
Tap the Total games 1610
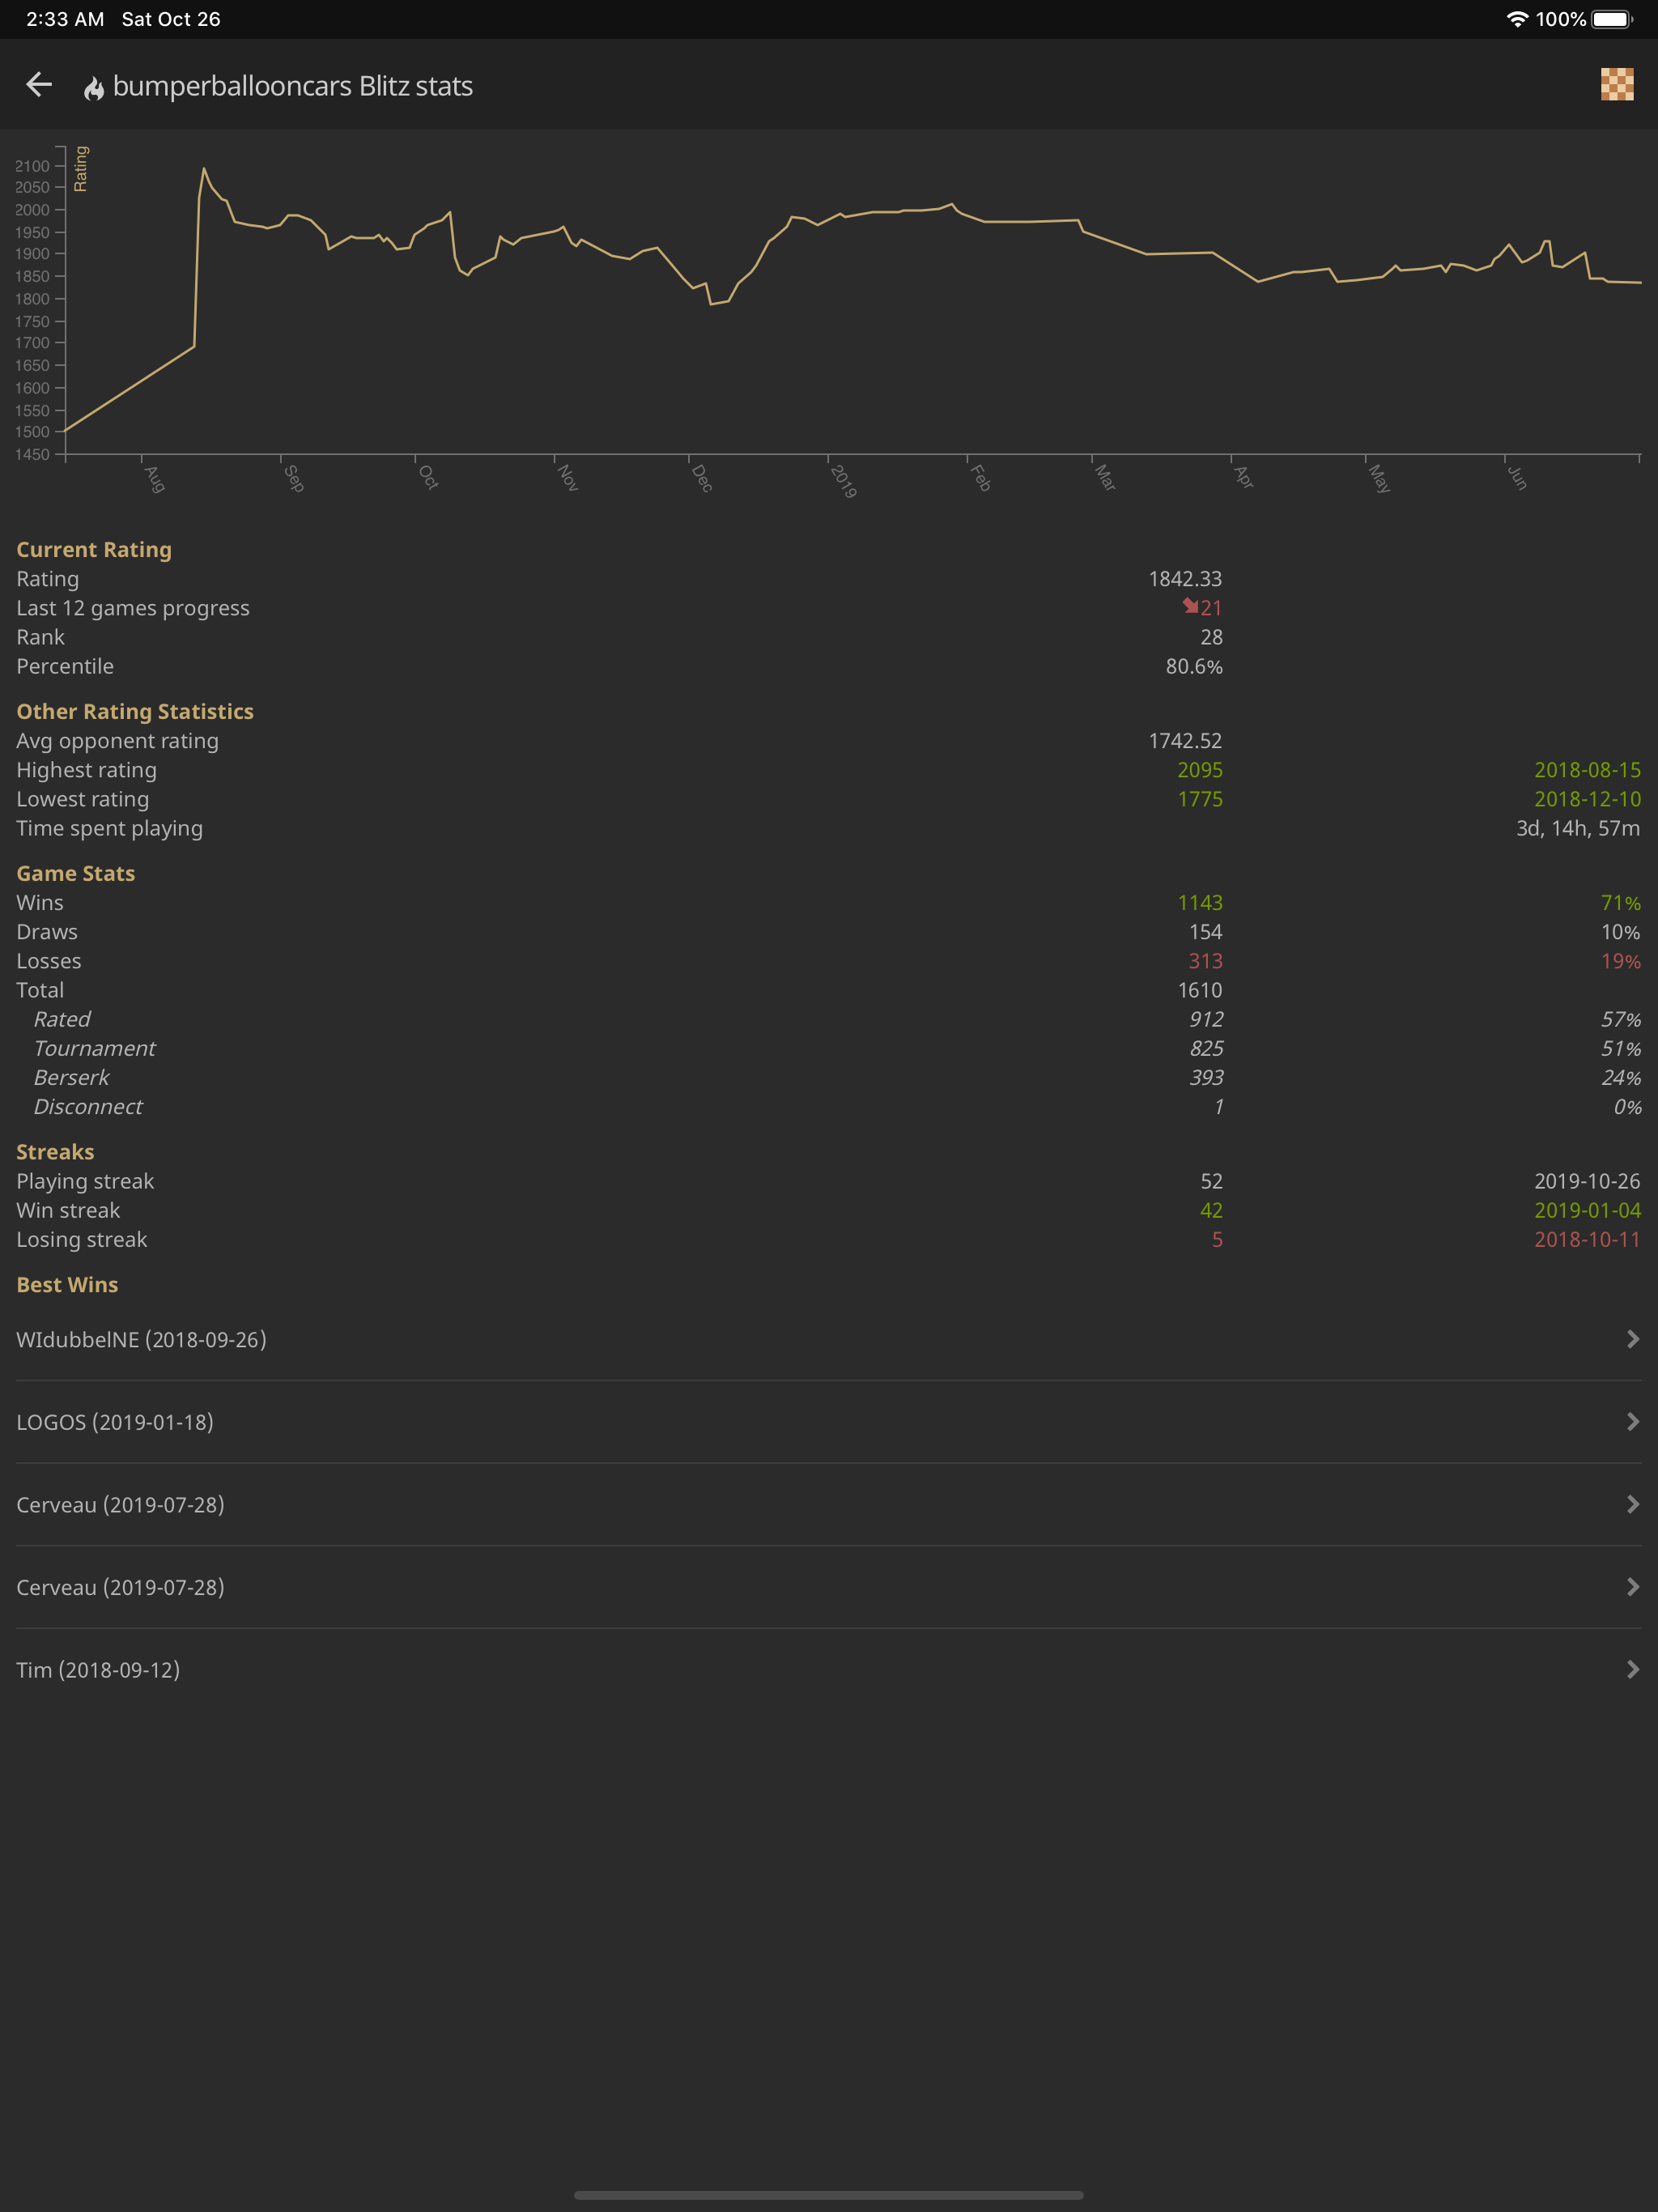1200,990
